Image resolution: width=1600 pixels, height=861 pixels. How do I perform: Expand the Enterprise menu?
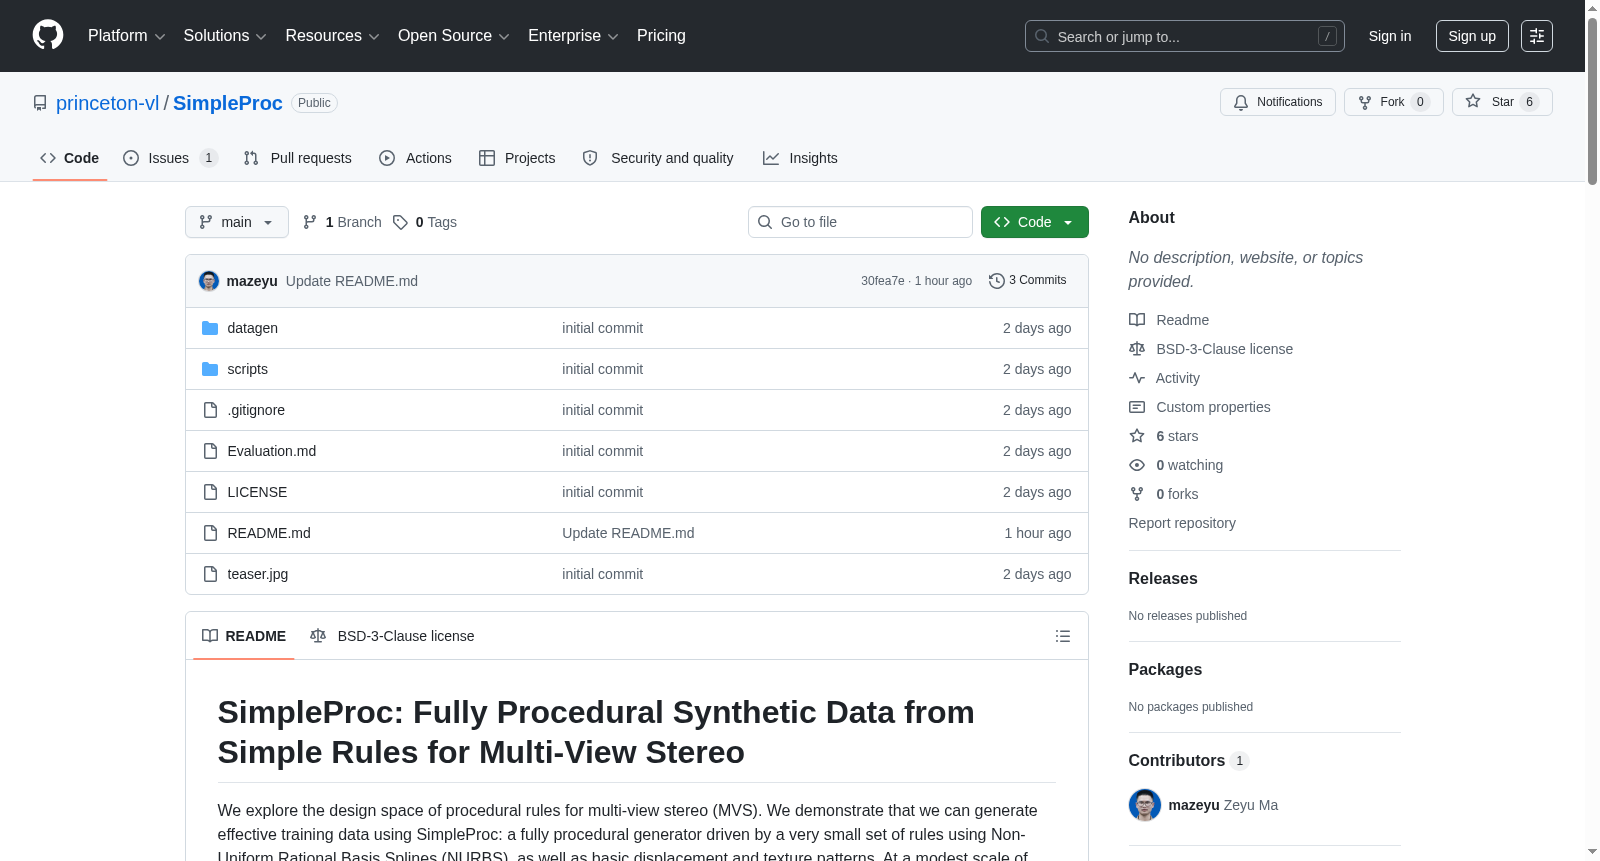573,36
